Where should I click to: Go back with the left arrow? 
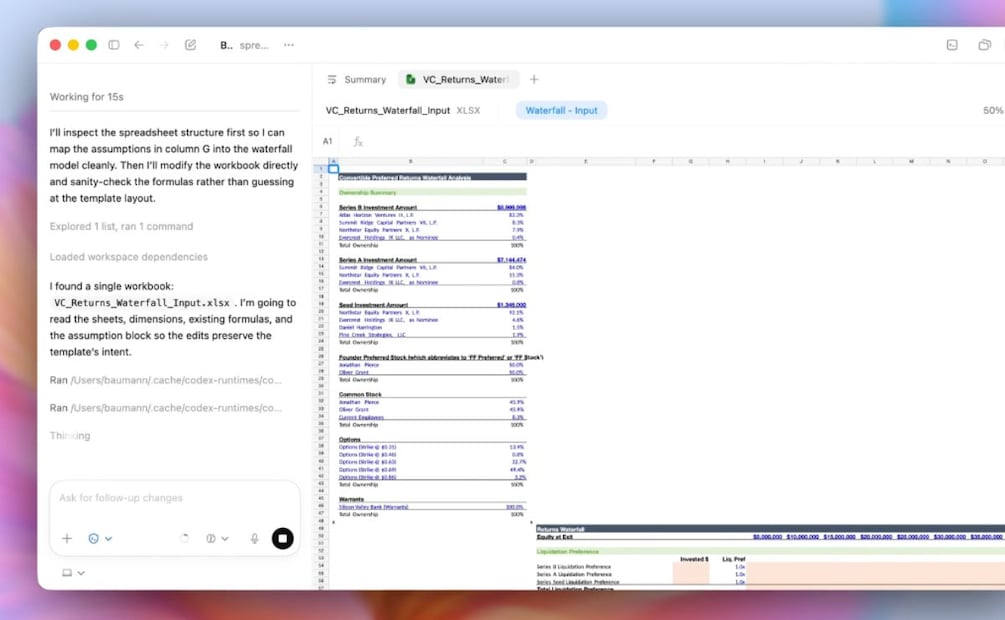point(139,45)
